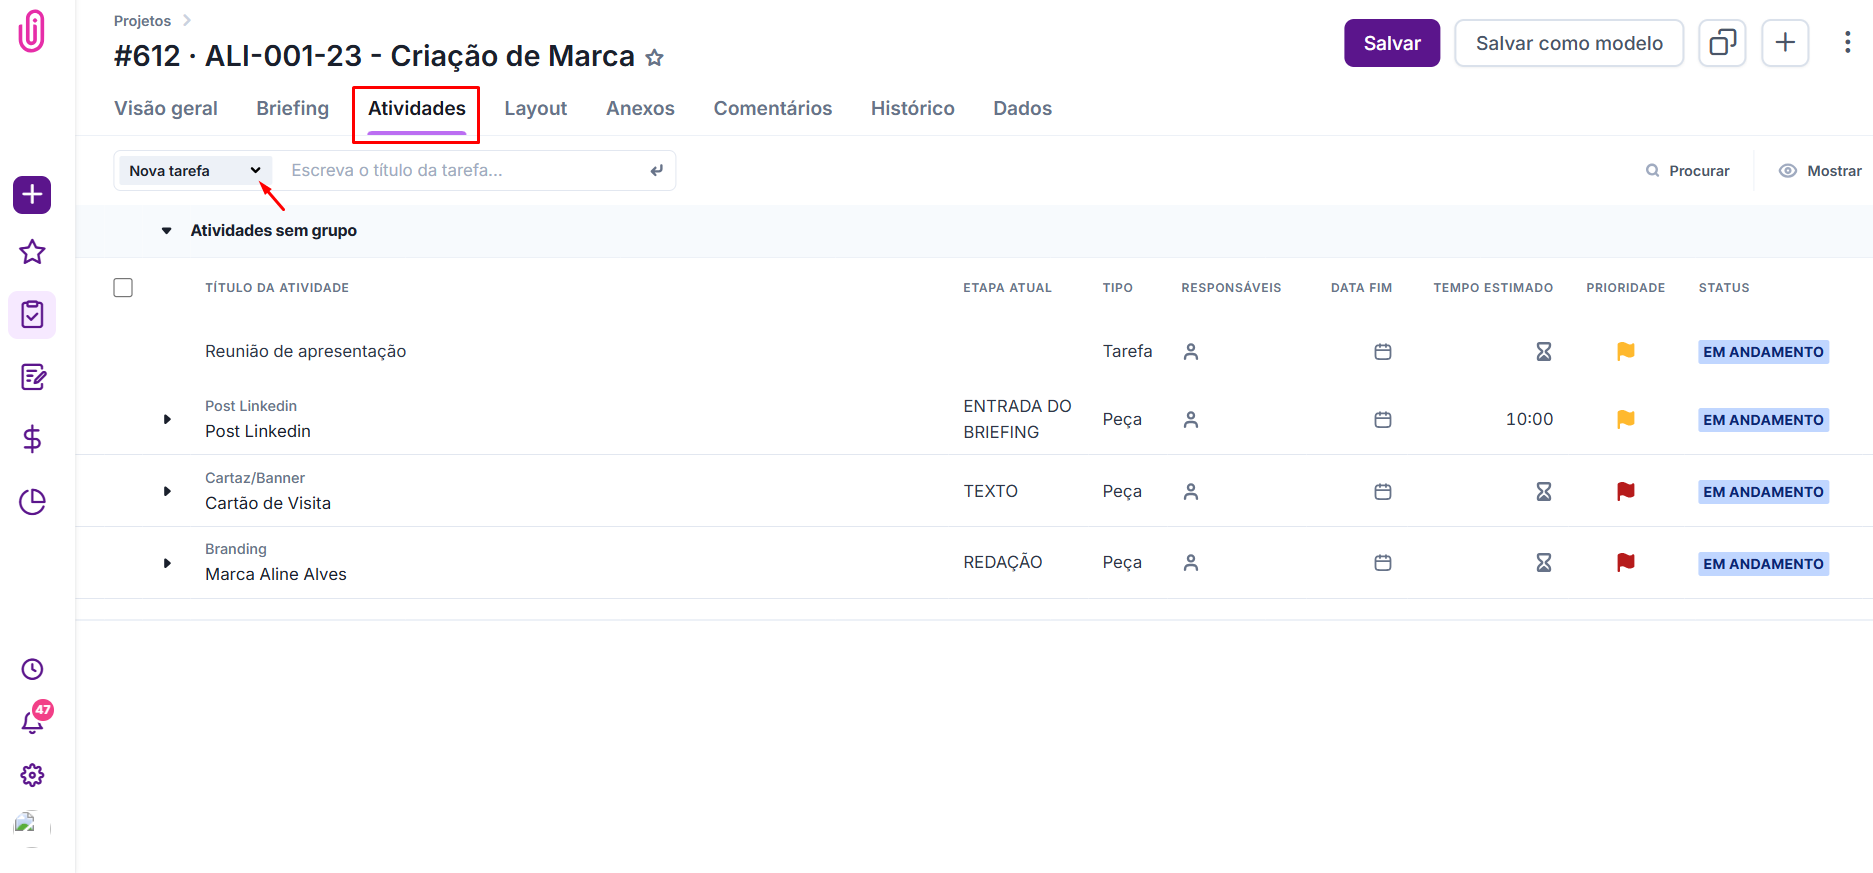Click the clock timer icon in sidebar
1873x873 pixels.
33,669
